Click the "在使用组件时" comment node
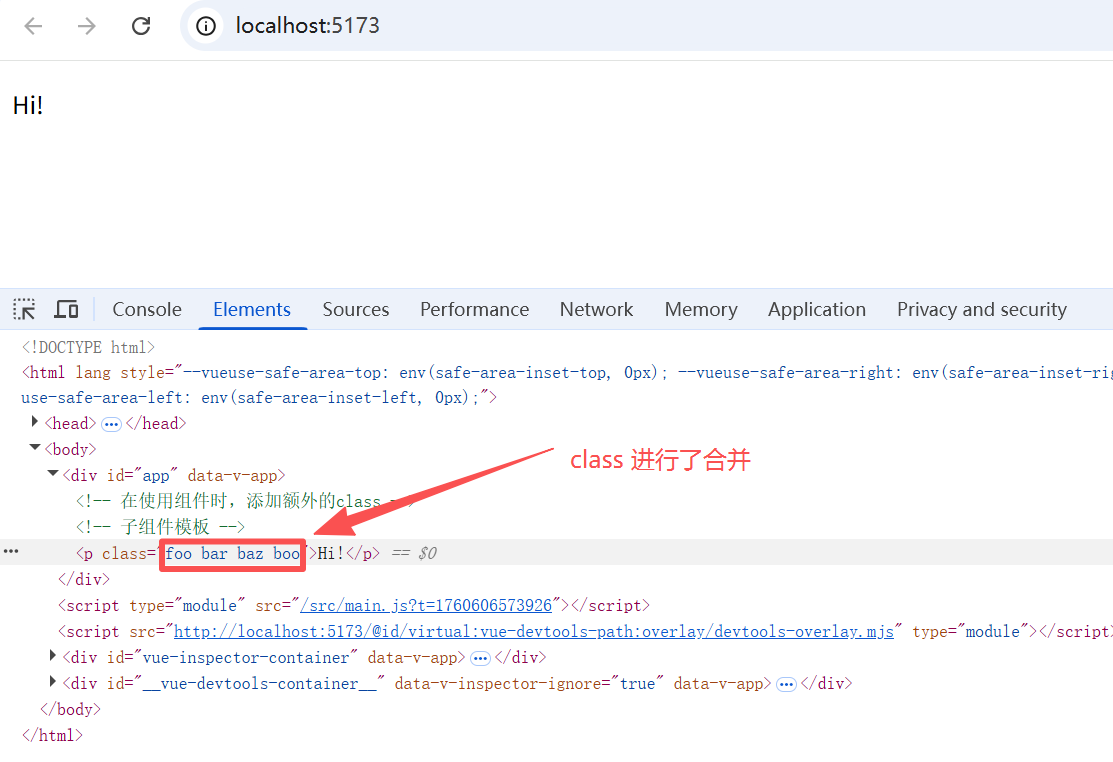1113x762 pixels. pos(245,502)
